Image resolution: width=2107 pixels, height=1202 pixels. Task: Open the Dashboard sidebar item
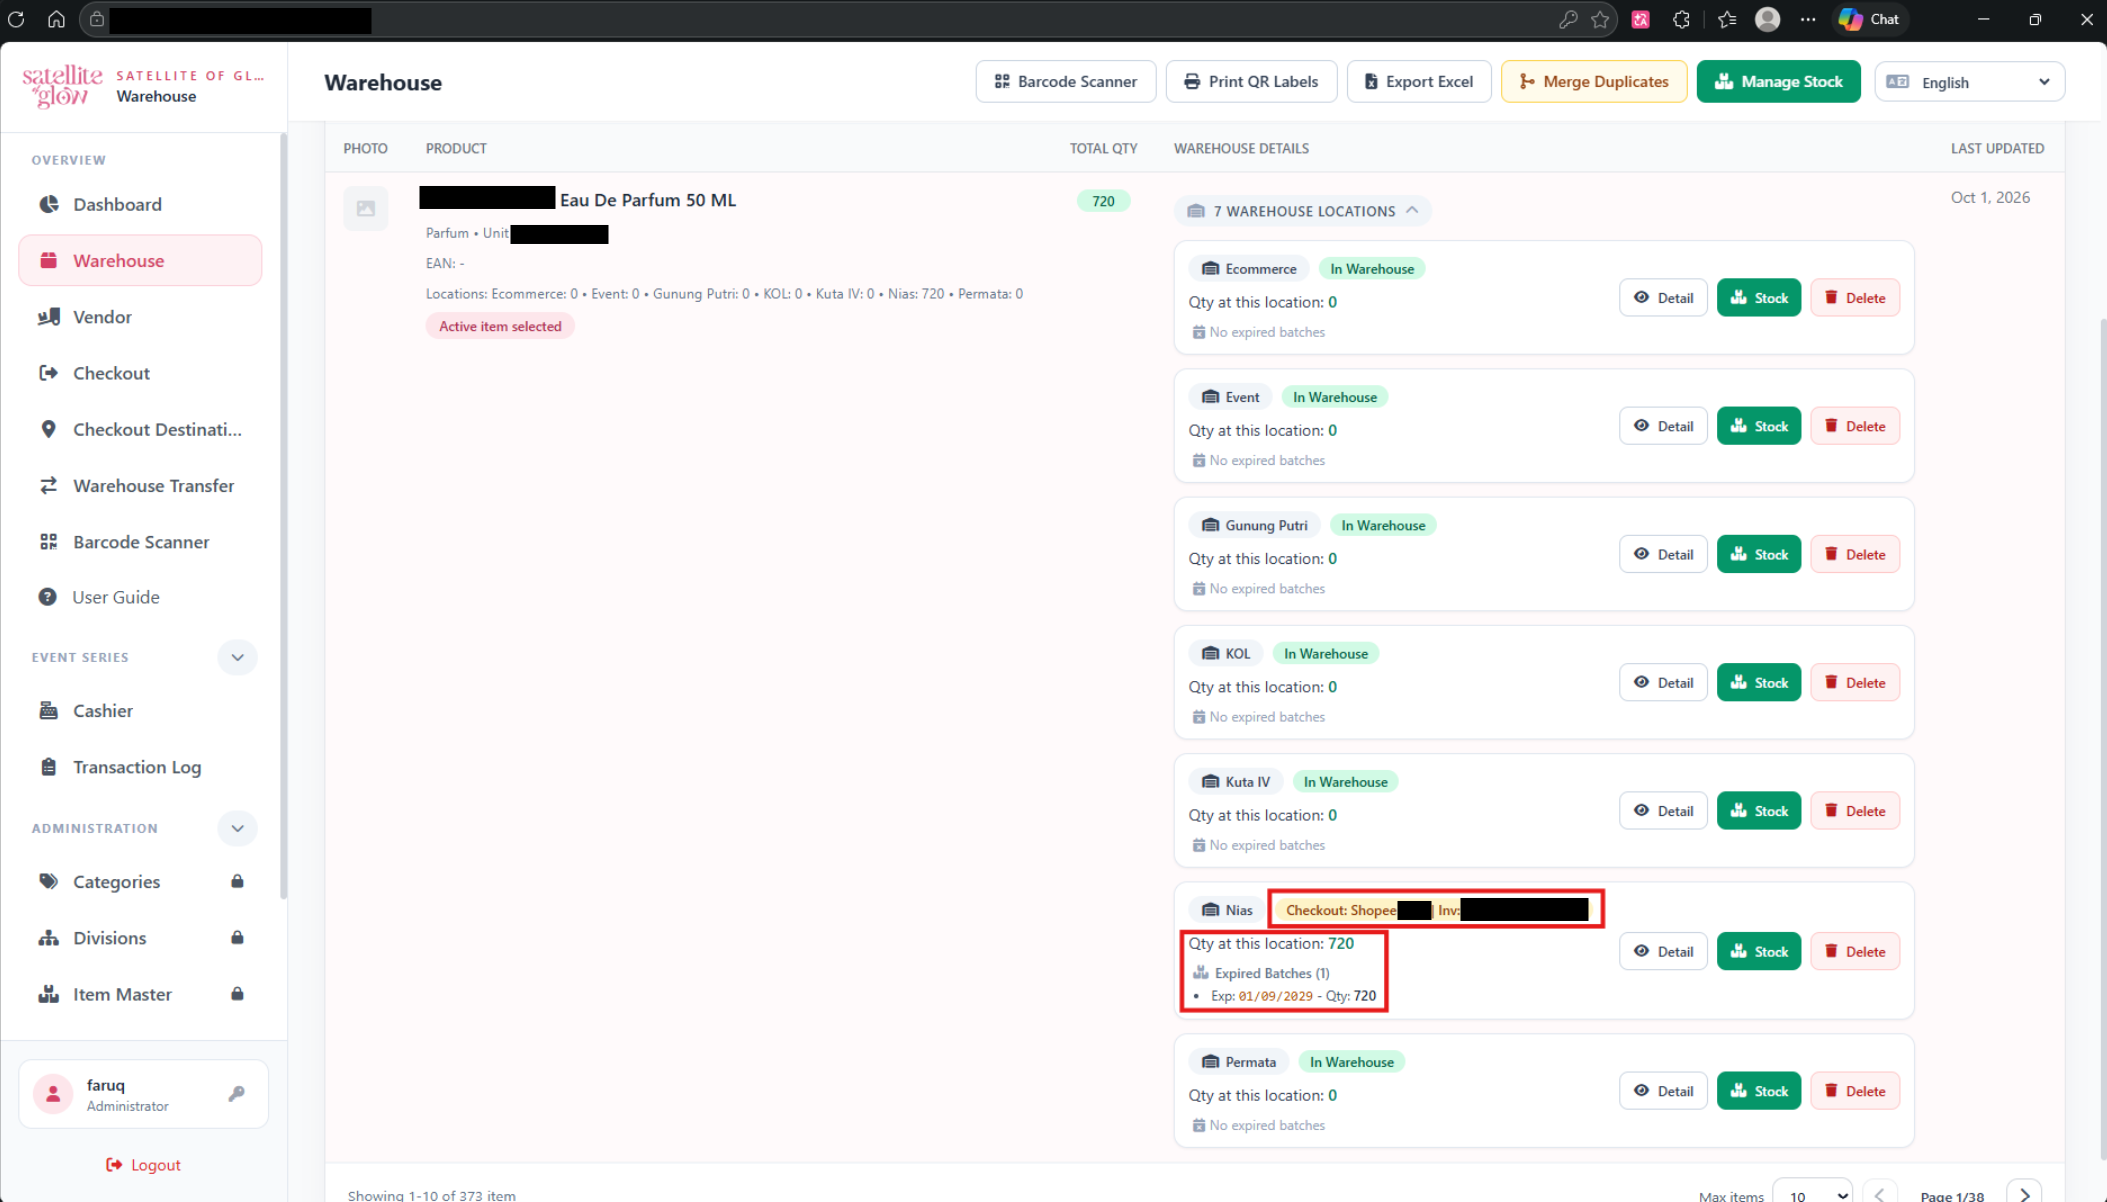[x=140, y=204]
